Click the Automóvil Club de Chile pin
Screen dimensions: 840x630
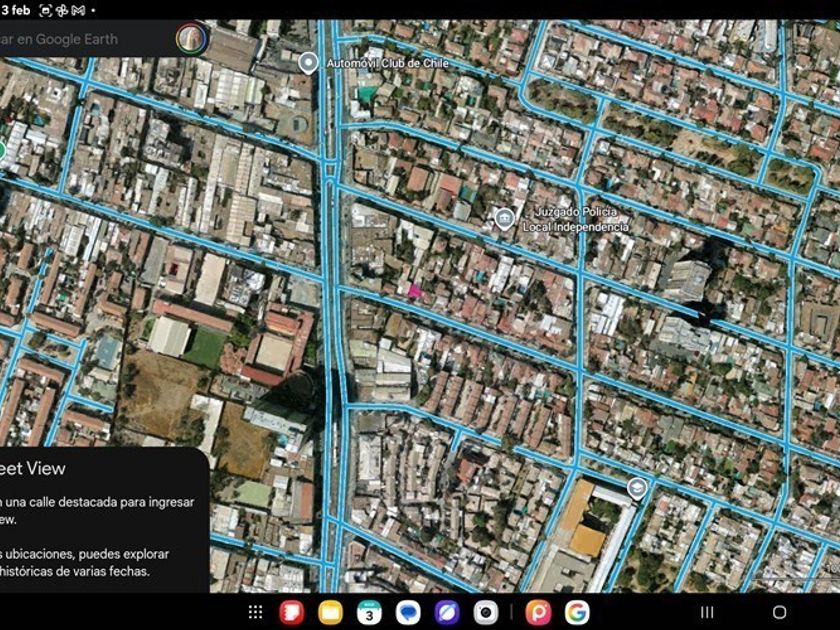[x=309, y=63]
